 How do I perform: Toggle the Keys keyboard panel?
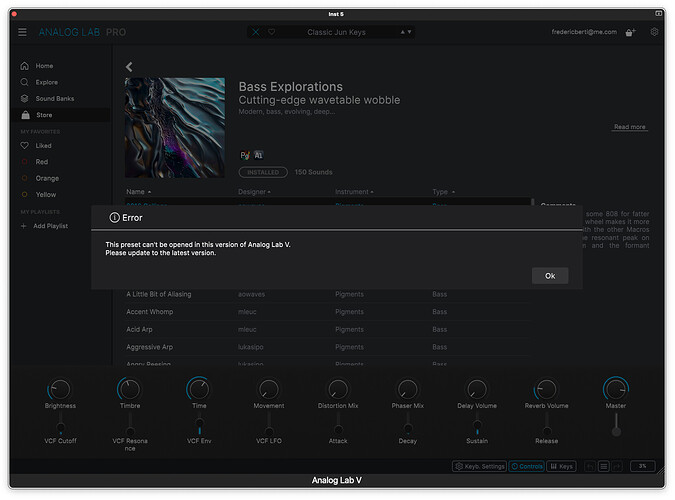(x=561, y=466)
